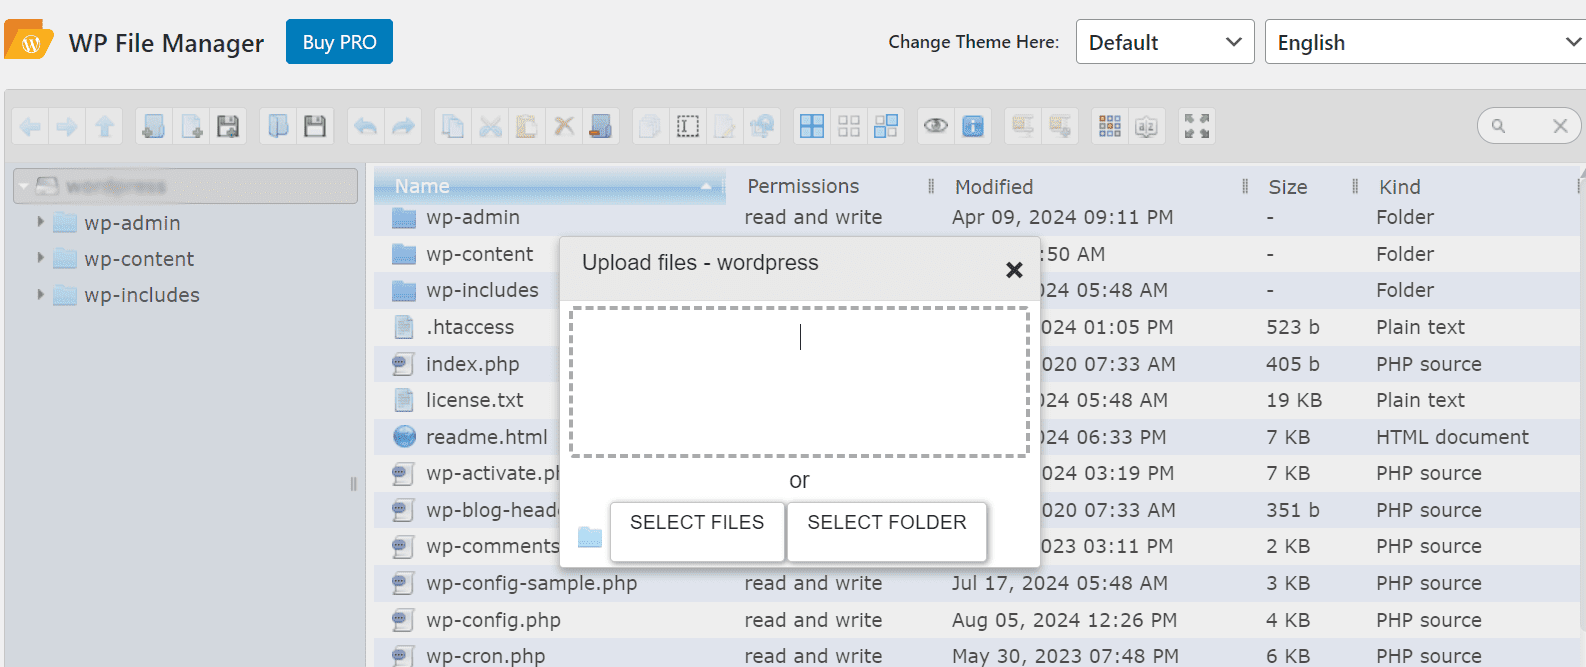
Task: Create a new folder via toolbar icon
Action: tap(154, 126)
